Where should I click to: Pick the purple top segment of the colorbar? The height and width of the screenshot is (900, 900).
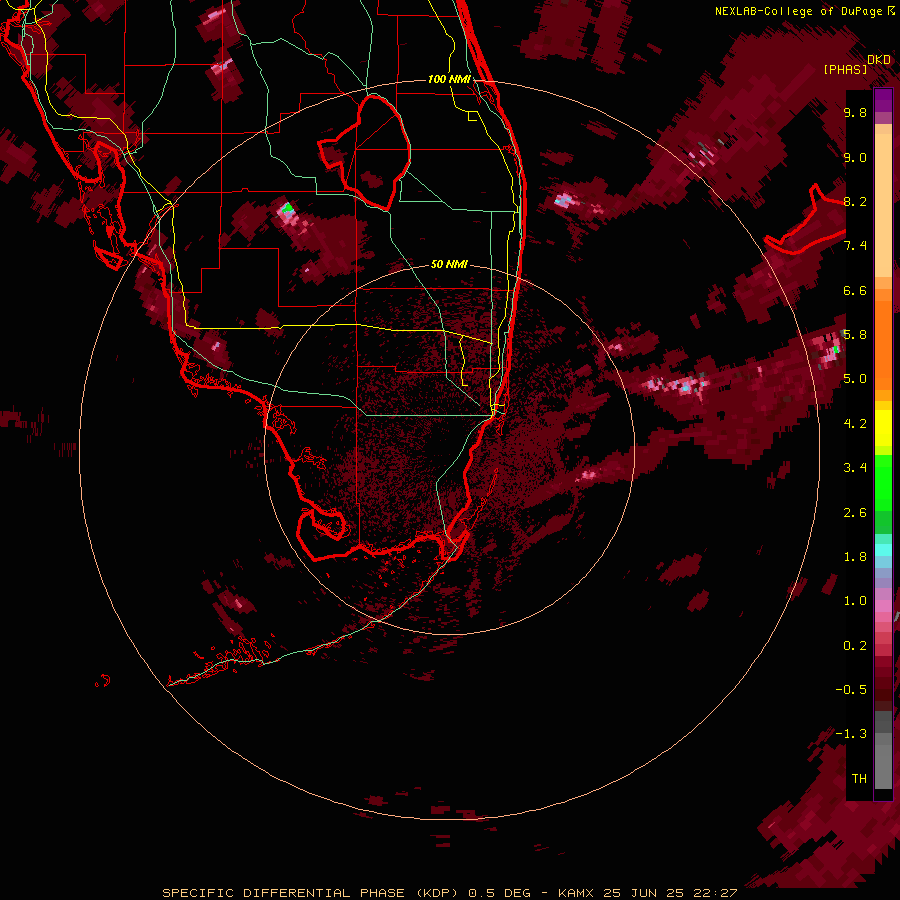click(883, 100)
